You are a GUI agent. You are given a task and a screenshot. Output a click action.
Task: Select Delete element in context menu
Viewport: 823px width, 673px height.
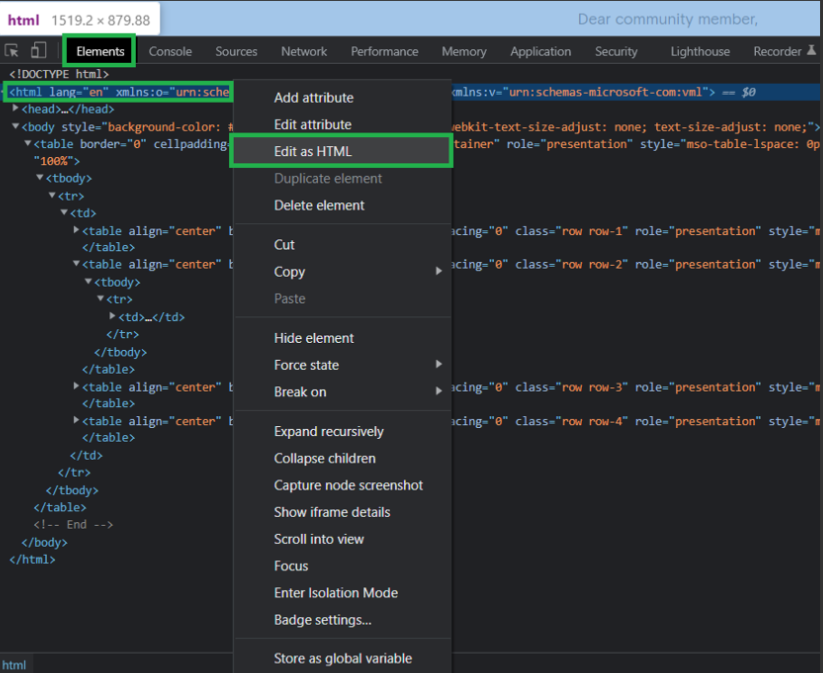pos(319,205)
